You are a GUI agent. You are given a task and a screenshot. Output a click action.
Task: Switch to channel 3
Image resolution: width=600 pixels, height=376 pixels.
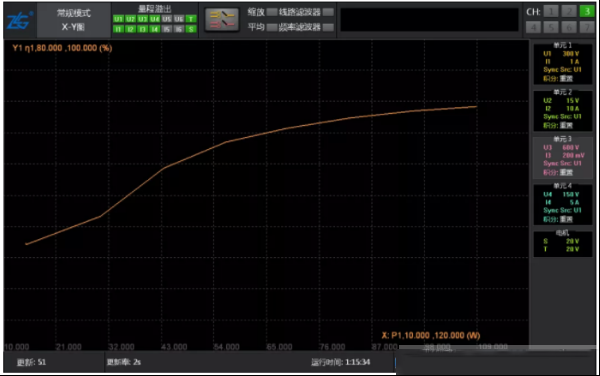tap(587, 11)
